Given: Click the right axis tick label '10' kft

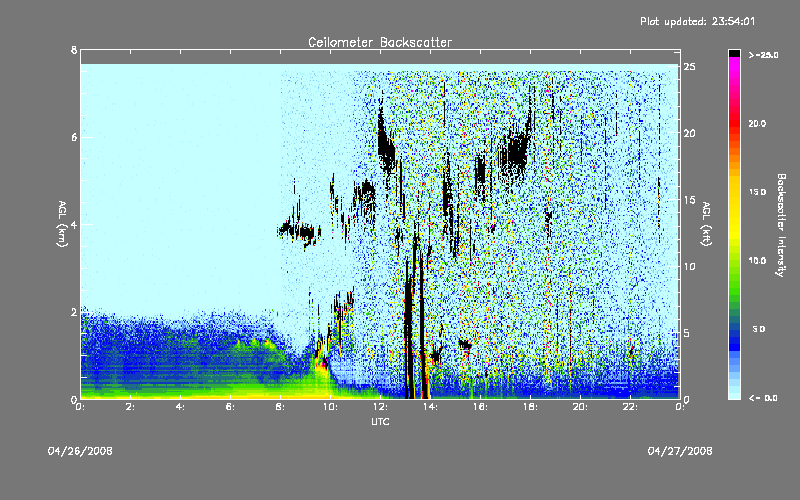Looking at the screenshot, I should [x=689, y=266].
